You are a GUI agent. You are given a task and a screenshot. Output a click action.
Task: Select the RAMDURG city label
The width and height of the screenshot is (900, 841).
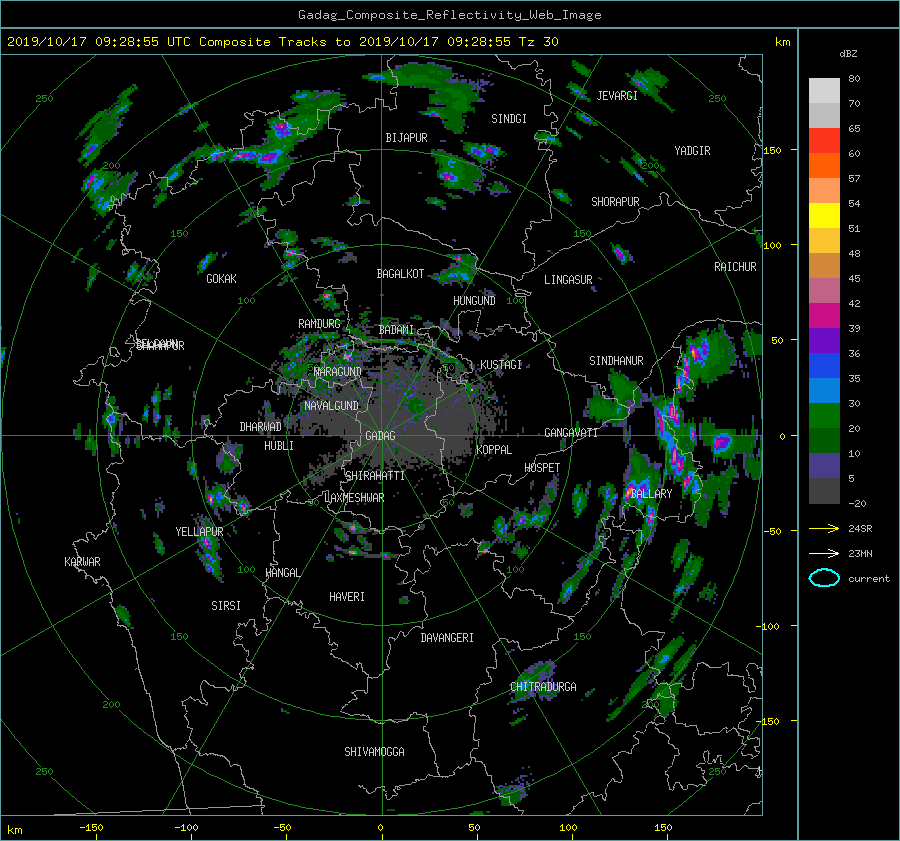[319, 324]
